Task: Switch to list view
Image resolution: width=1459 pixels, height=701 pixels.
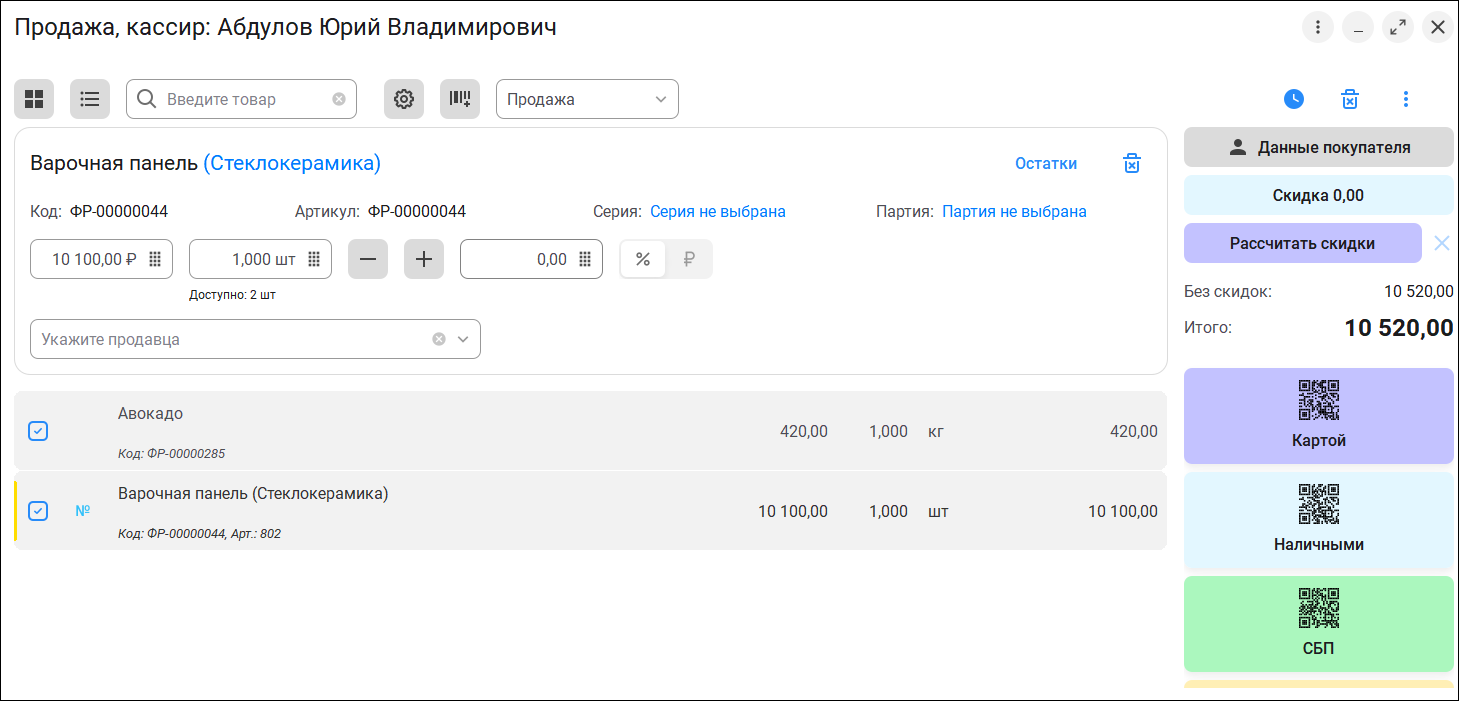Action: pos(90,99)
